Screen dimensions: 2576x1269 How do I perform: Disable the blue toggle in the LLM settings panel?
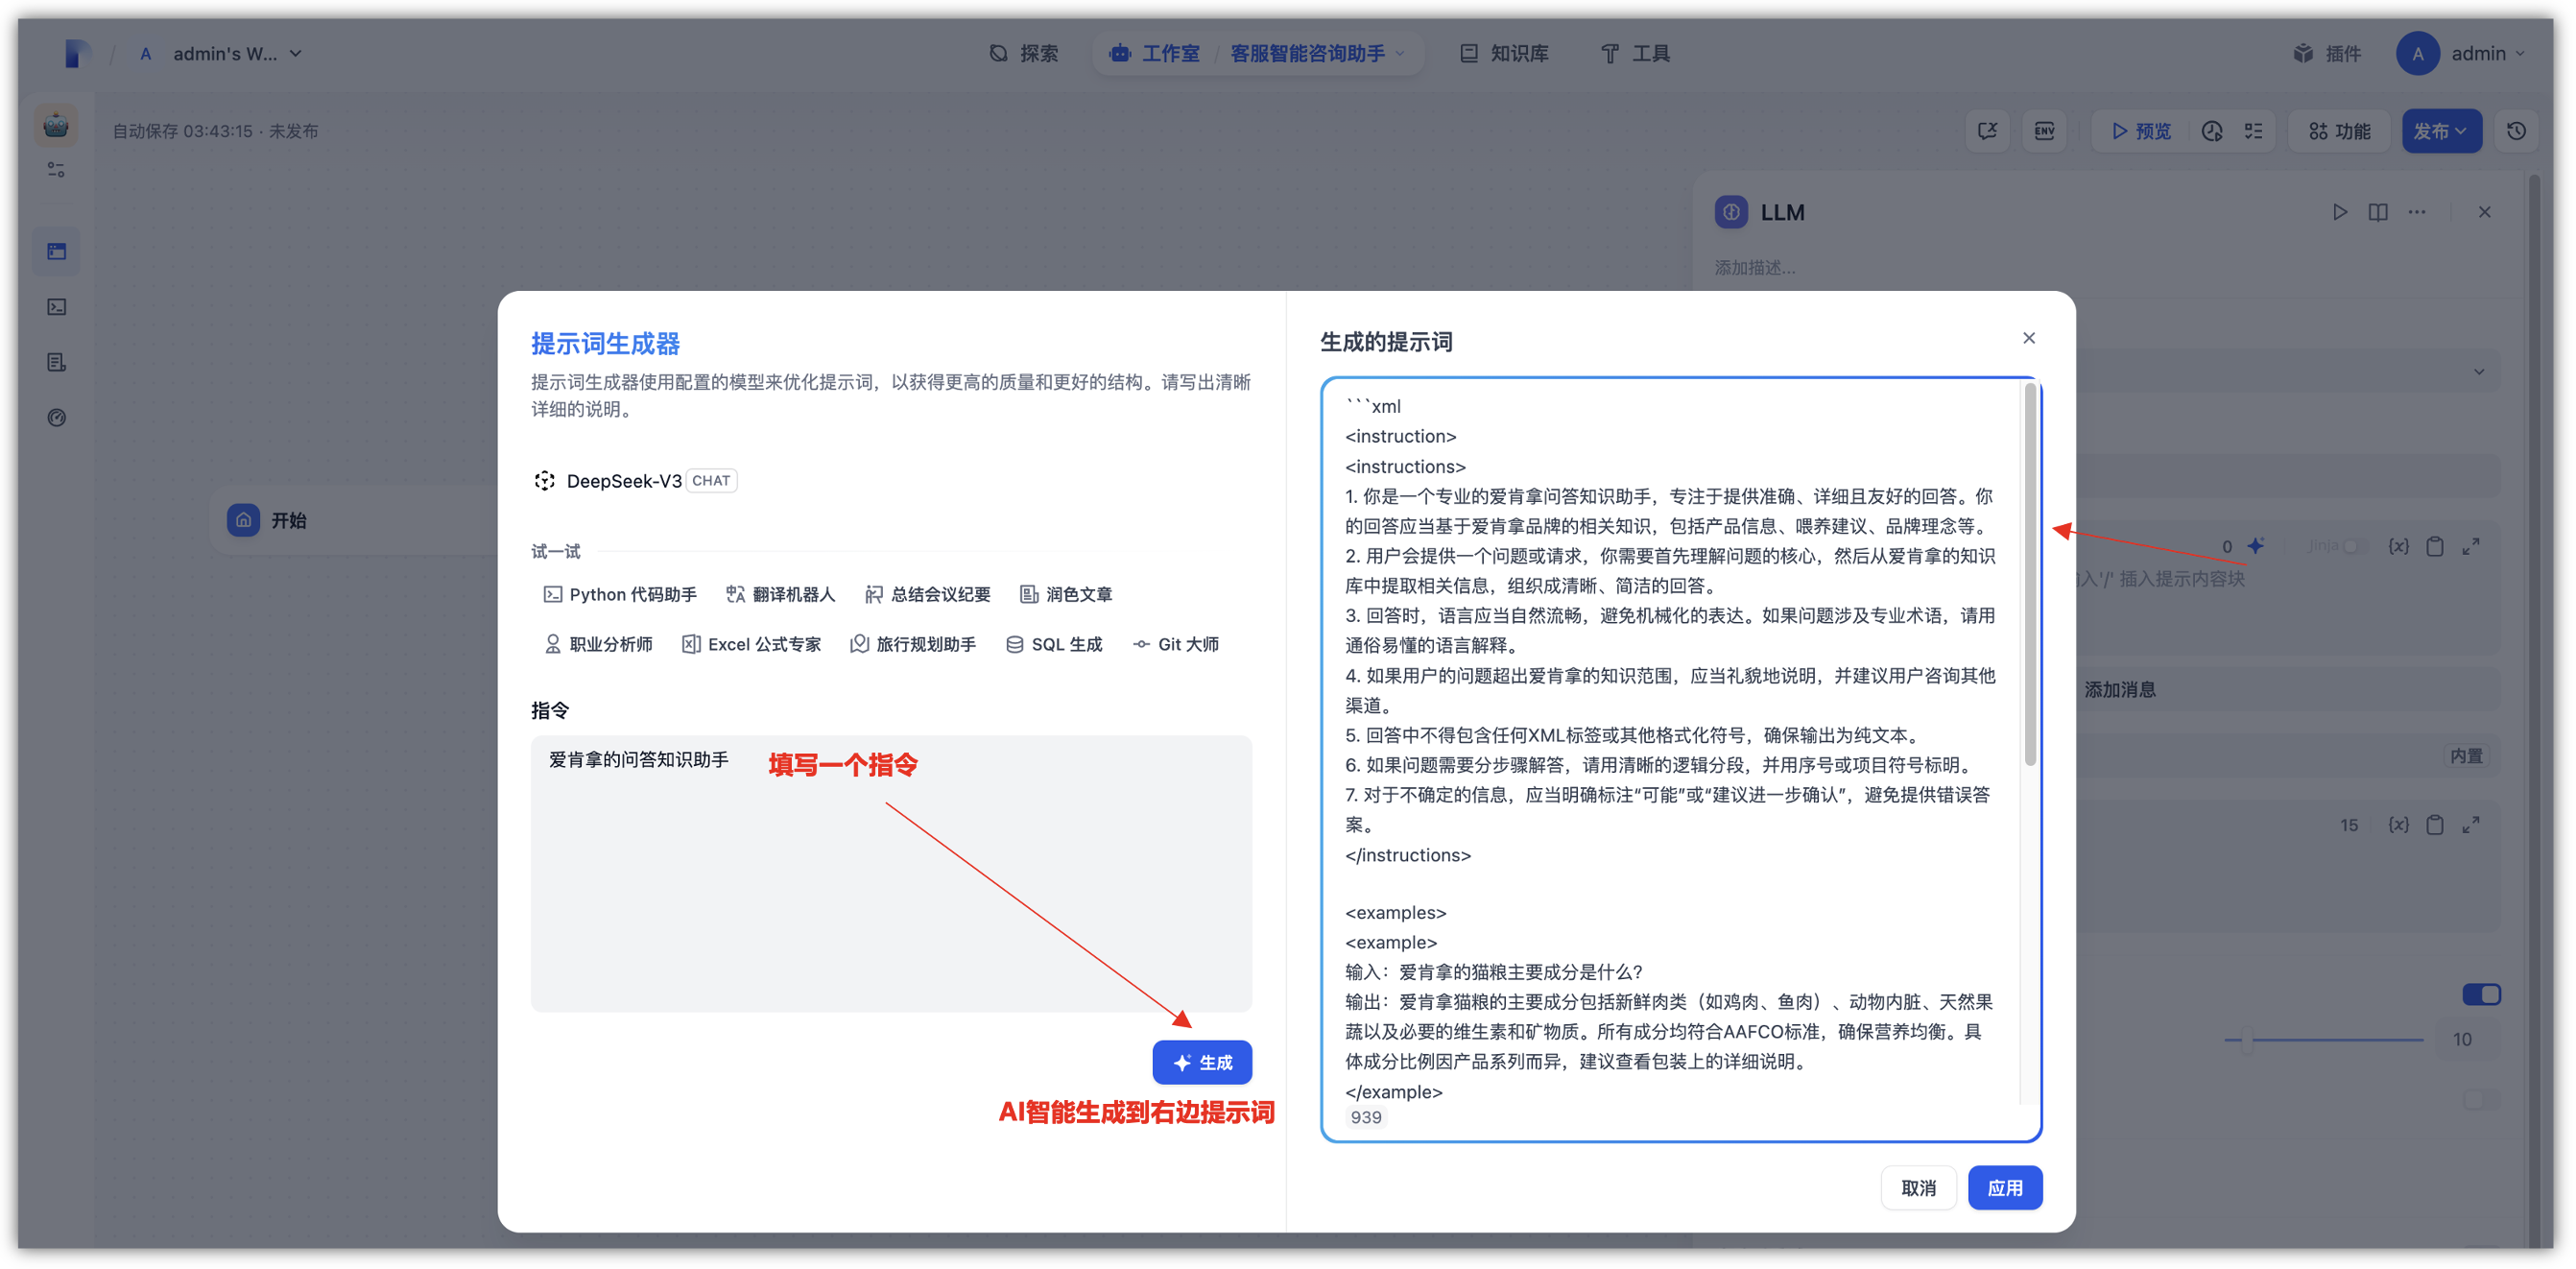click(x=2482, y=994)
